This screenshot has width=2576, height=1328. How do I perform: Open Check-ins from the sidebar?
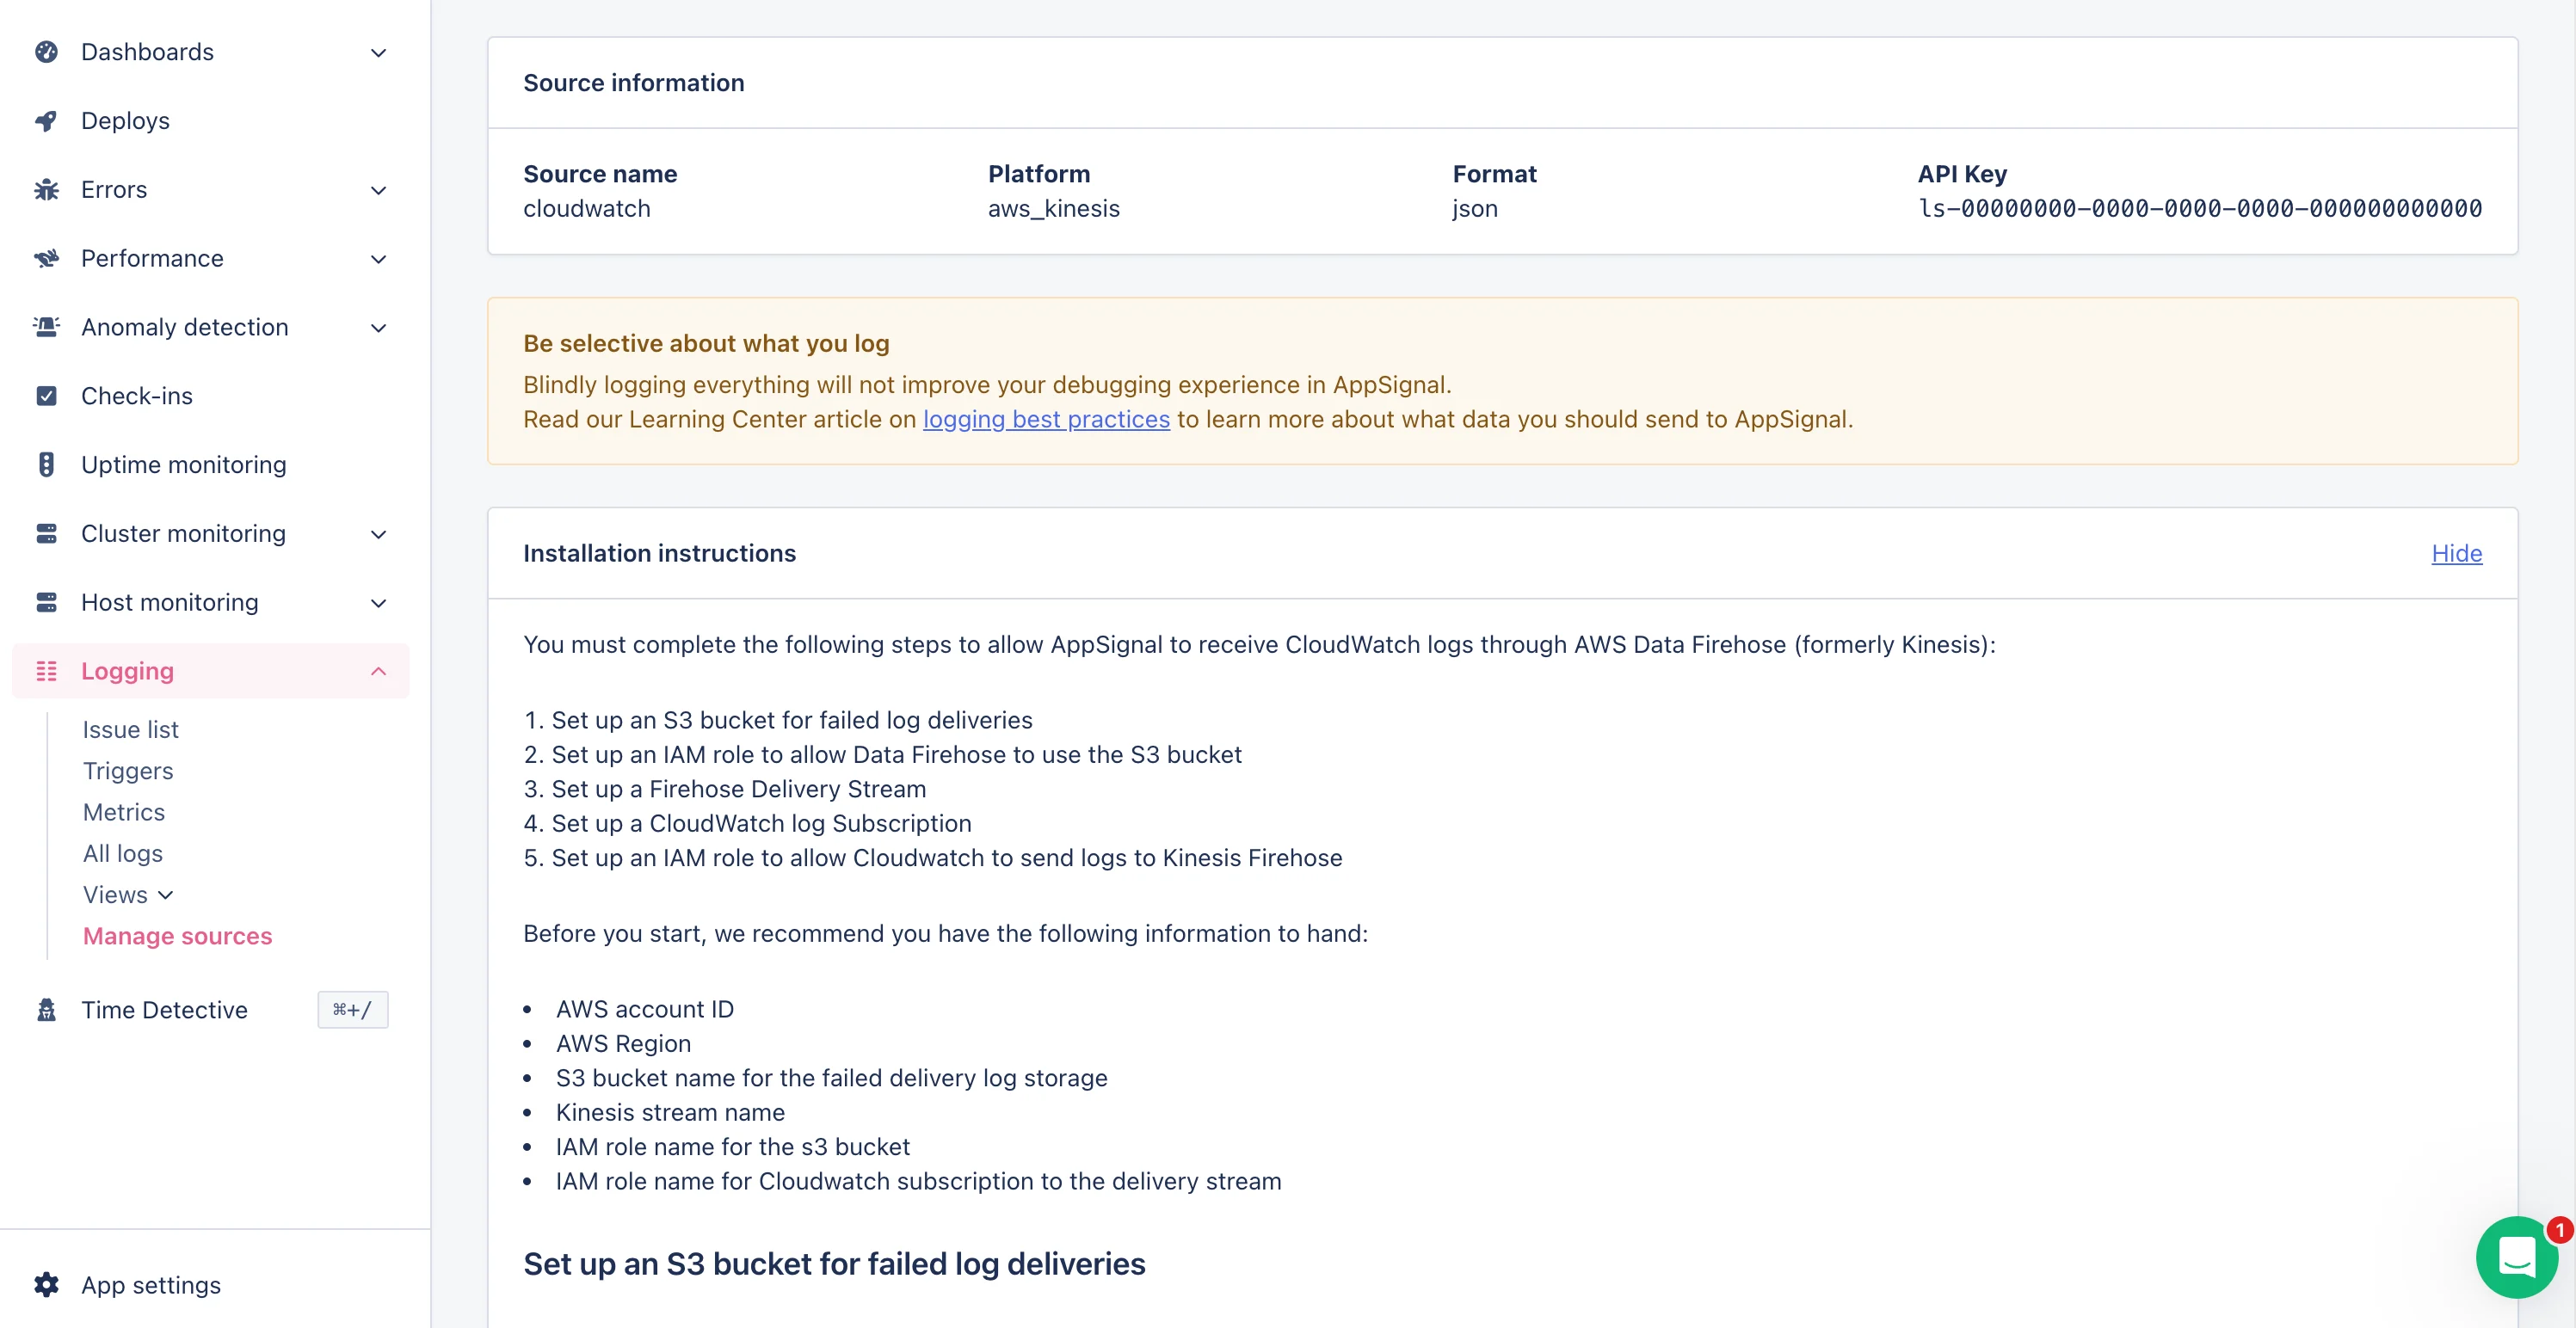point(137,396)
